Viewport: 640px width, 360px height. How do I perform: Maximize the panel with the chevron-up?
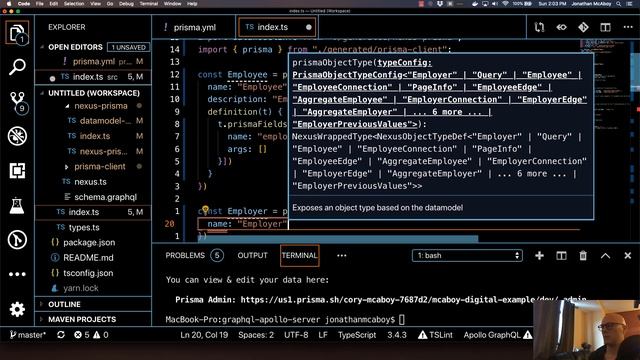click(x=605, y=256)
